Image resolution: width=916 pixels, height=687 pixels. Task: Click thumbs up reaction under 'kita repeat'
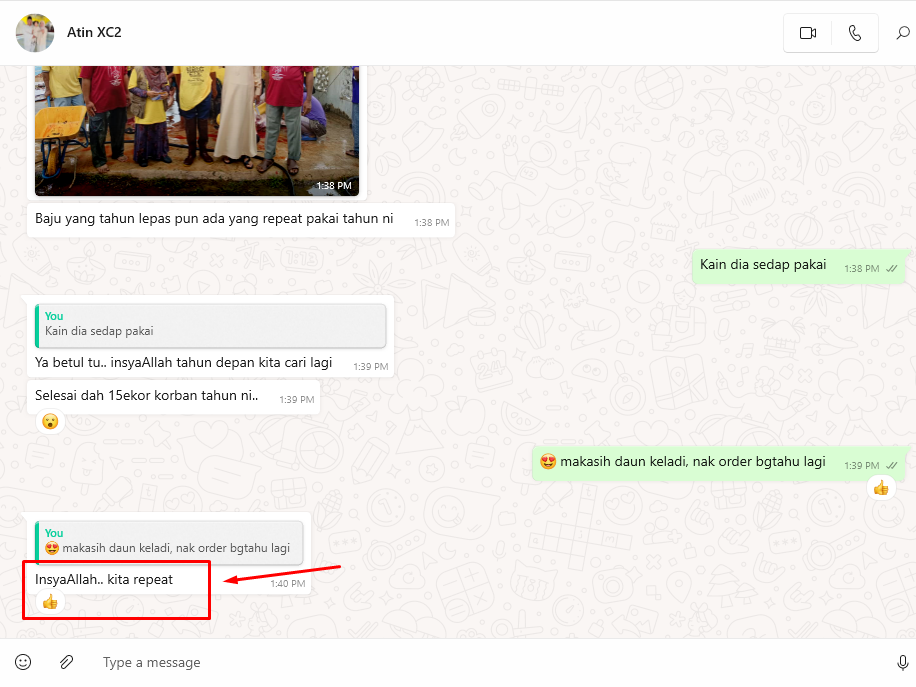[x=50, y=601]
